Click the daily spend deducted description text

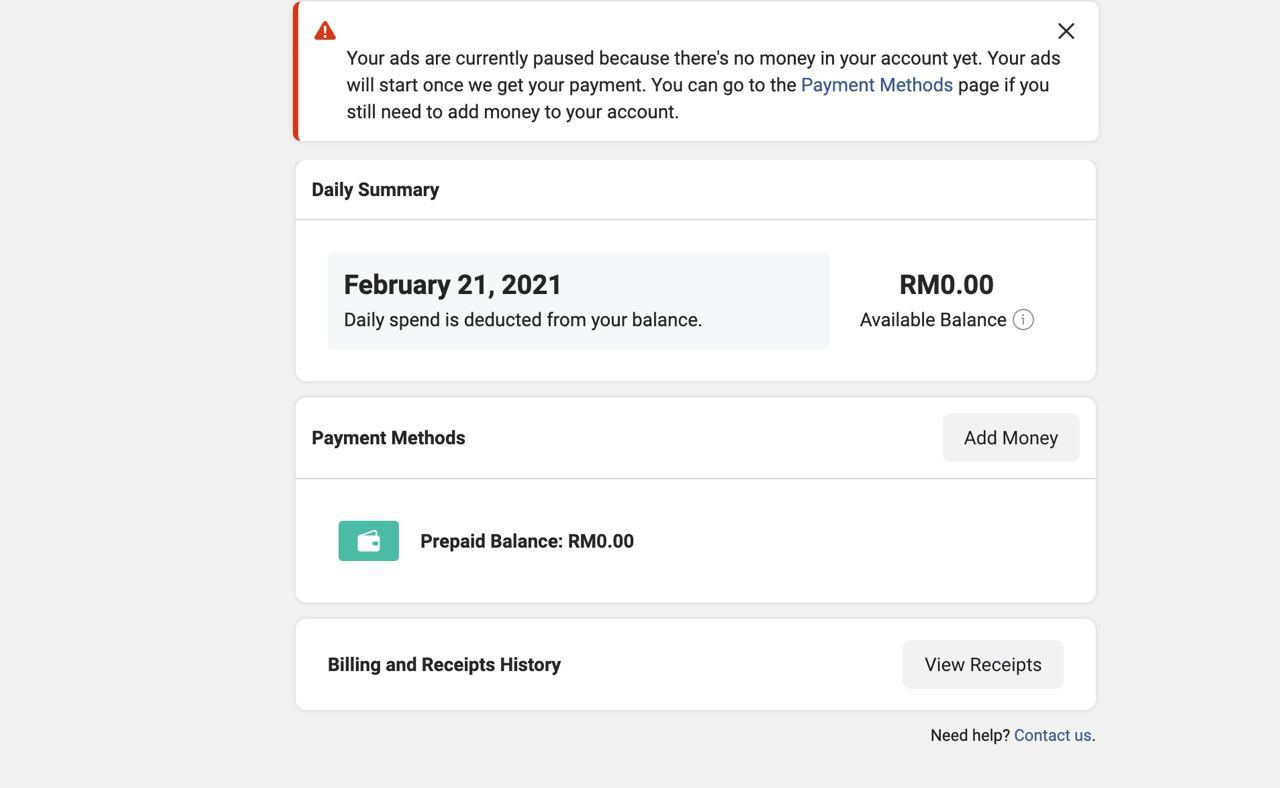coord(523,320)
